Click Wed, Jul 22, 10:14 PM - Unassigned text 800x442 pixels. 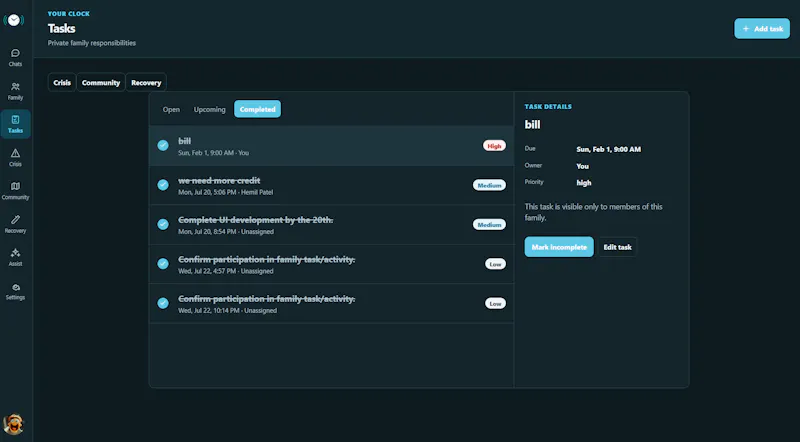click(228, 310)
